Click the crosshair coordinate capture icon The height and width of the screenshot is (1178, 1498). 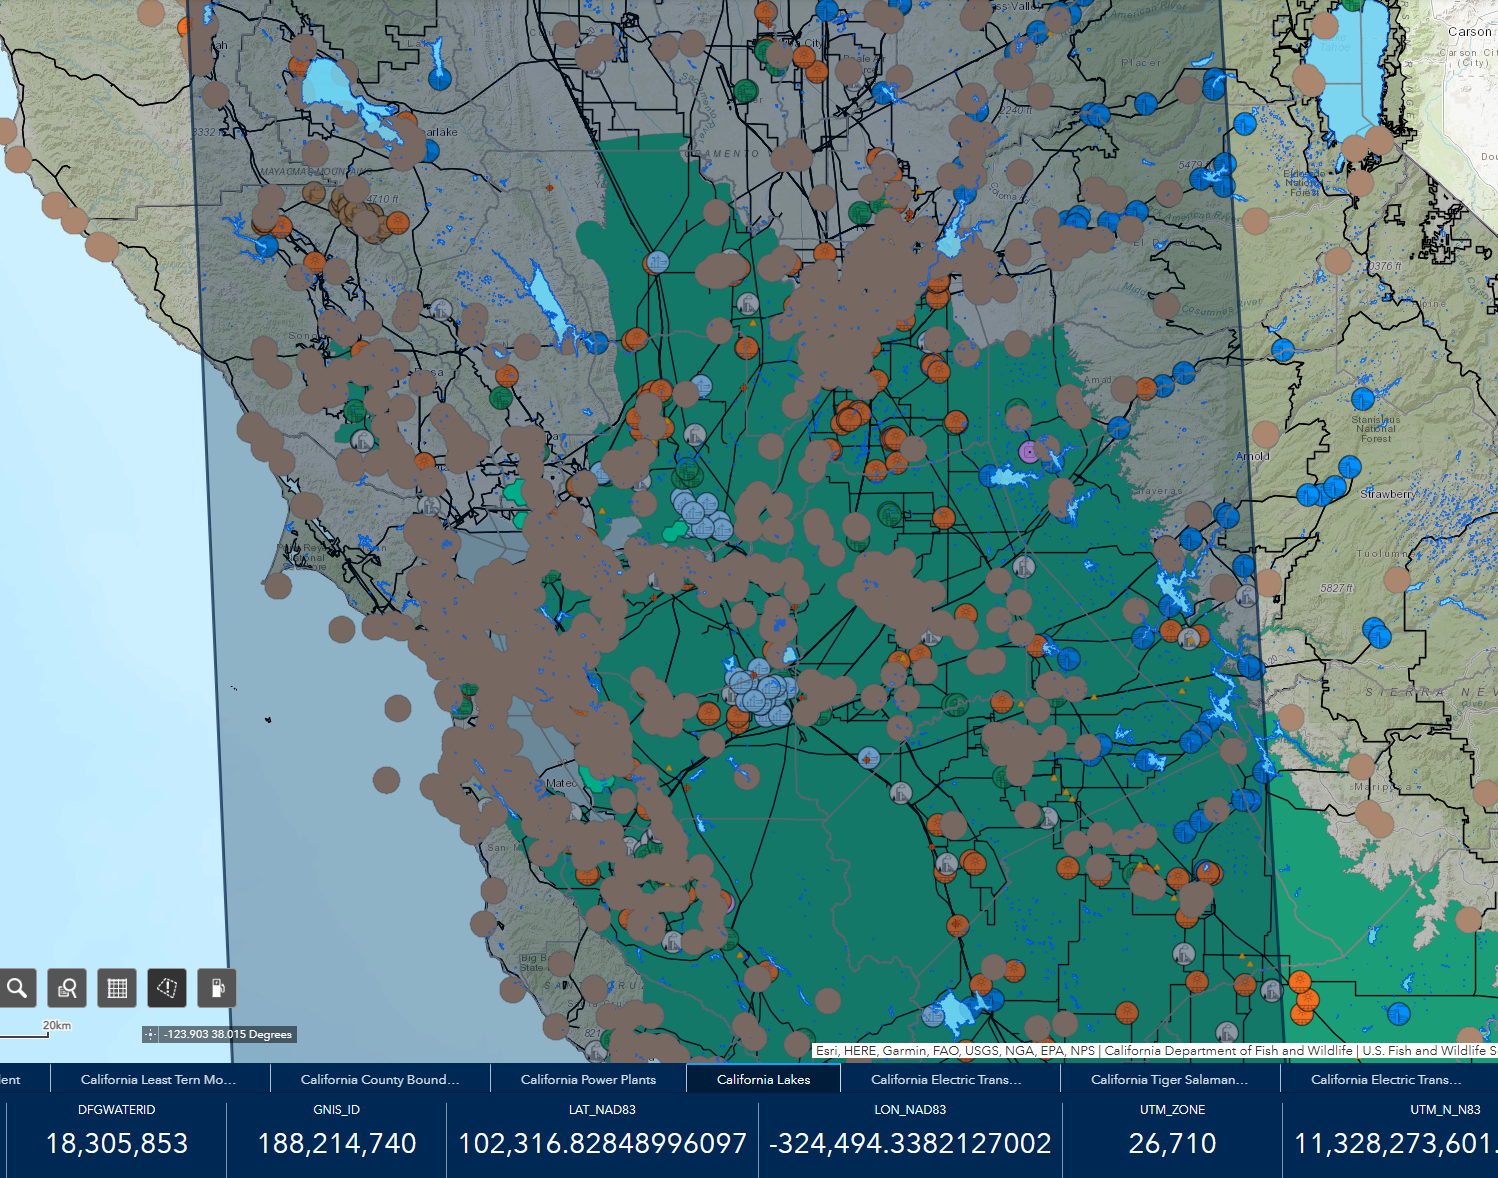point(151,1034)
